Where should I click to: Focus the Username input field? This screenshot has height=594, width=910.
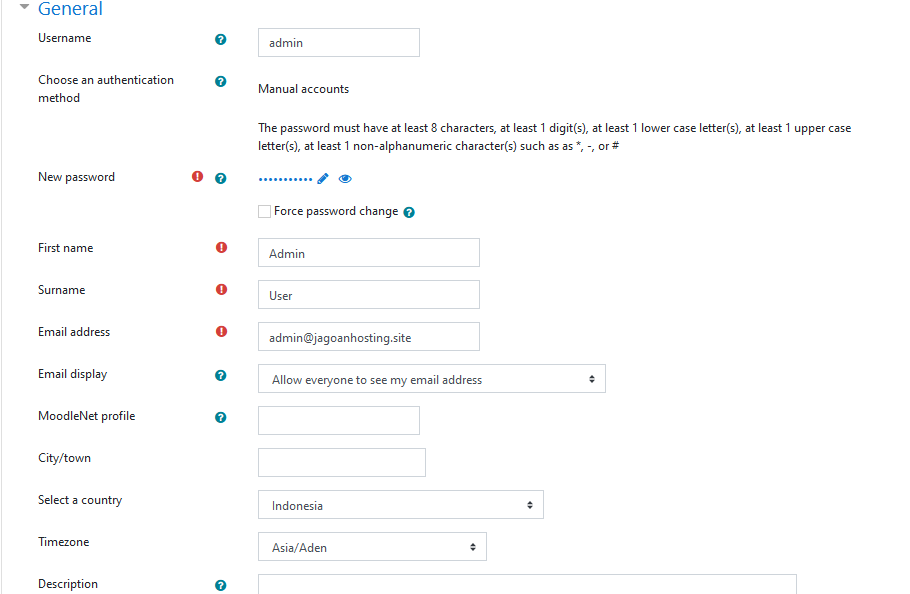[x=339, y=42]
